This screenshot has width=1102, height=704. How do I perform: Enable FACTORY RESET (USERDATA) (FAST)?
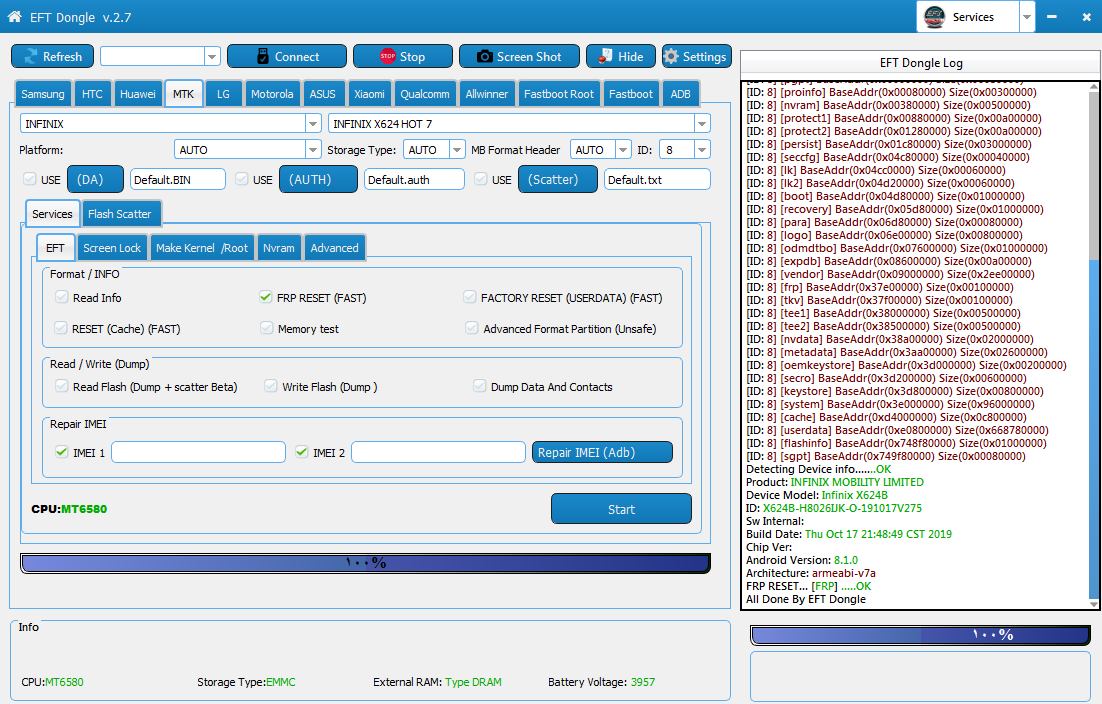tap(469, 297)
